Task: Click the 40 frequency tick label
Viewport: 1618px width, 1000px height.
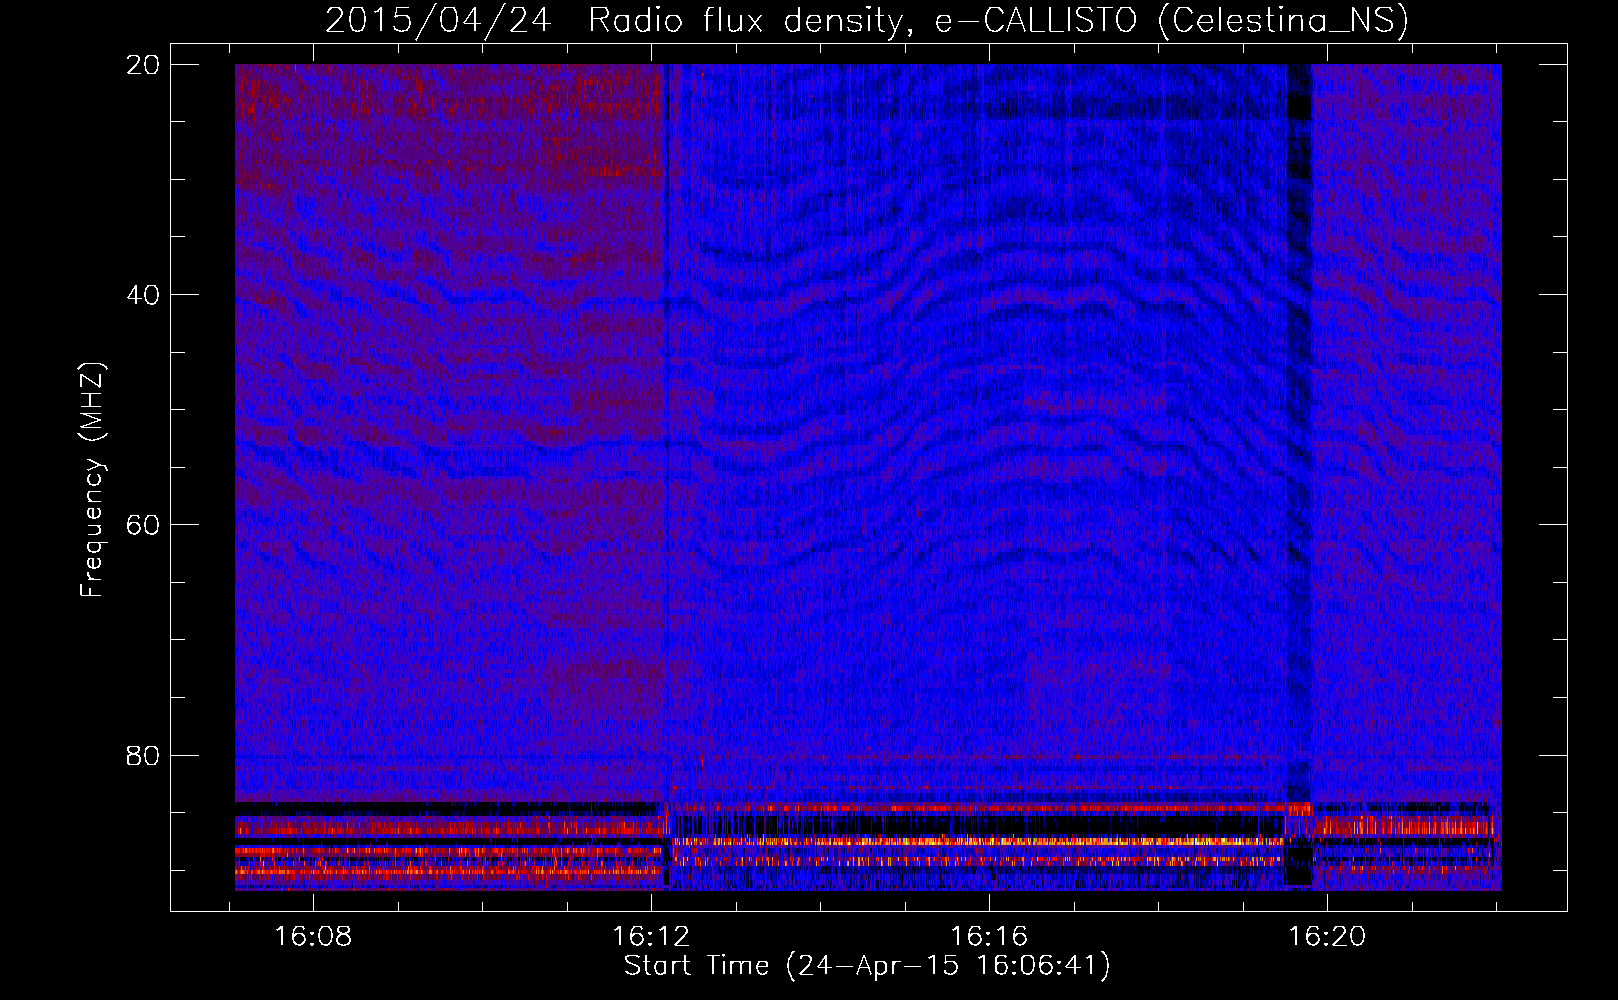Action: pos(144,295)
